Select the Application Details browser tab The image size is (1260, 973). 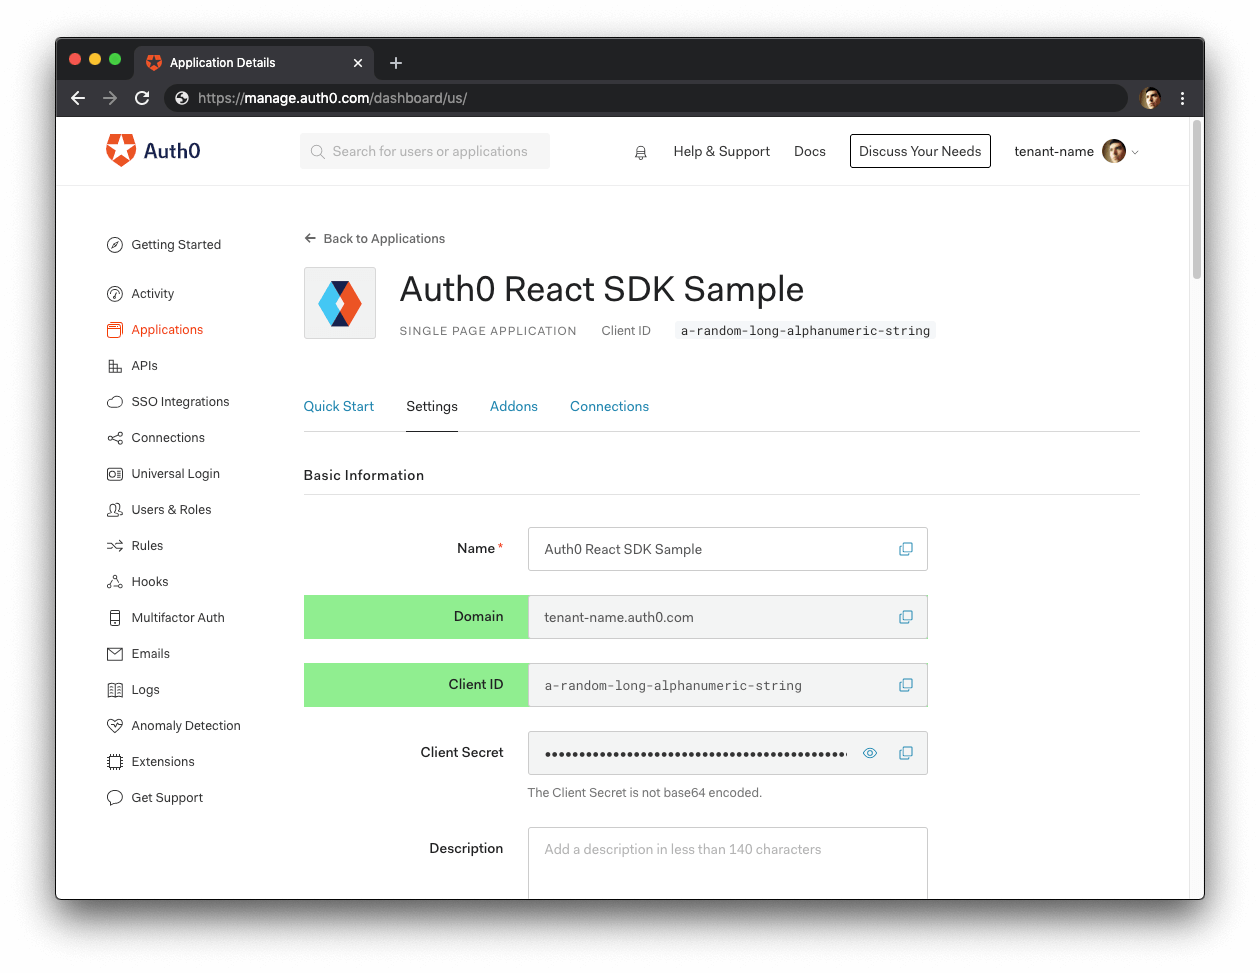(254, 62)
